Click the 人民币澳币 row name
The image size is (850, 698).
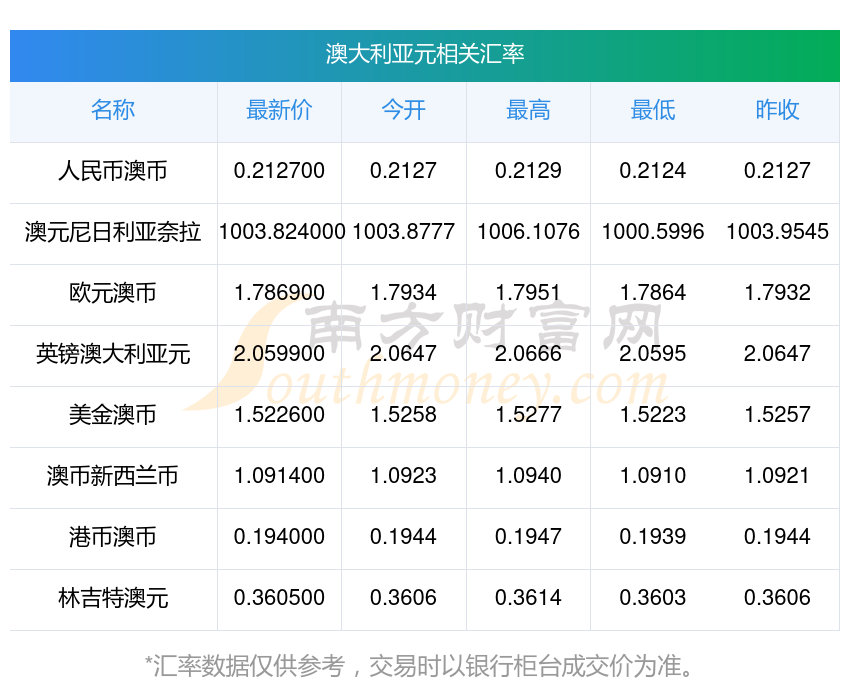coord(113,171)
